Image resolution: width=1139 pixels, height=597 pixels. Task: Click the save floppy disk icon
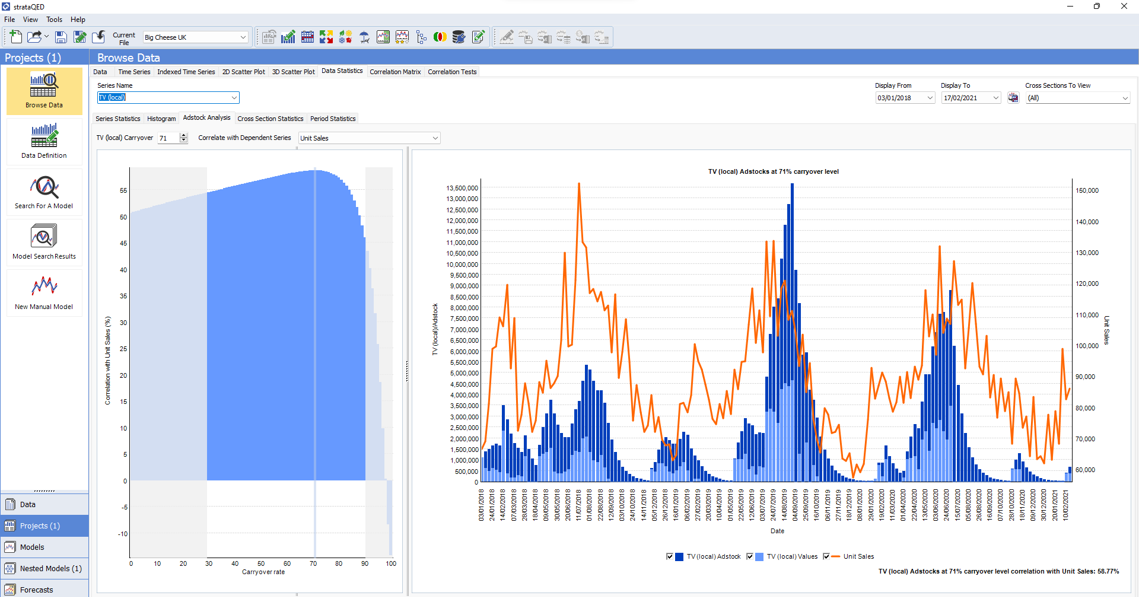click(x=61, y=37)
